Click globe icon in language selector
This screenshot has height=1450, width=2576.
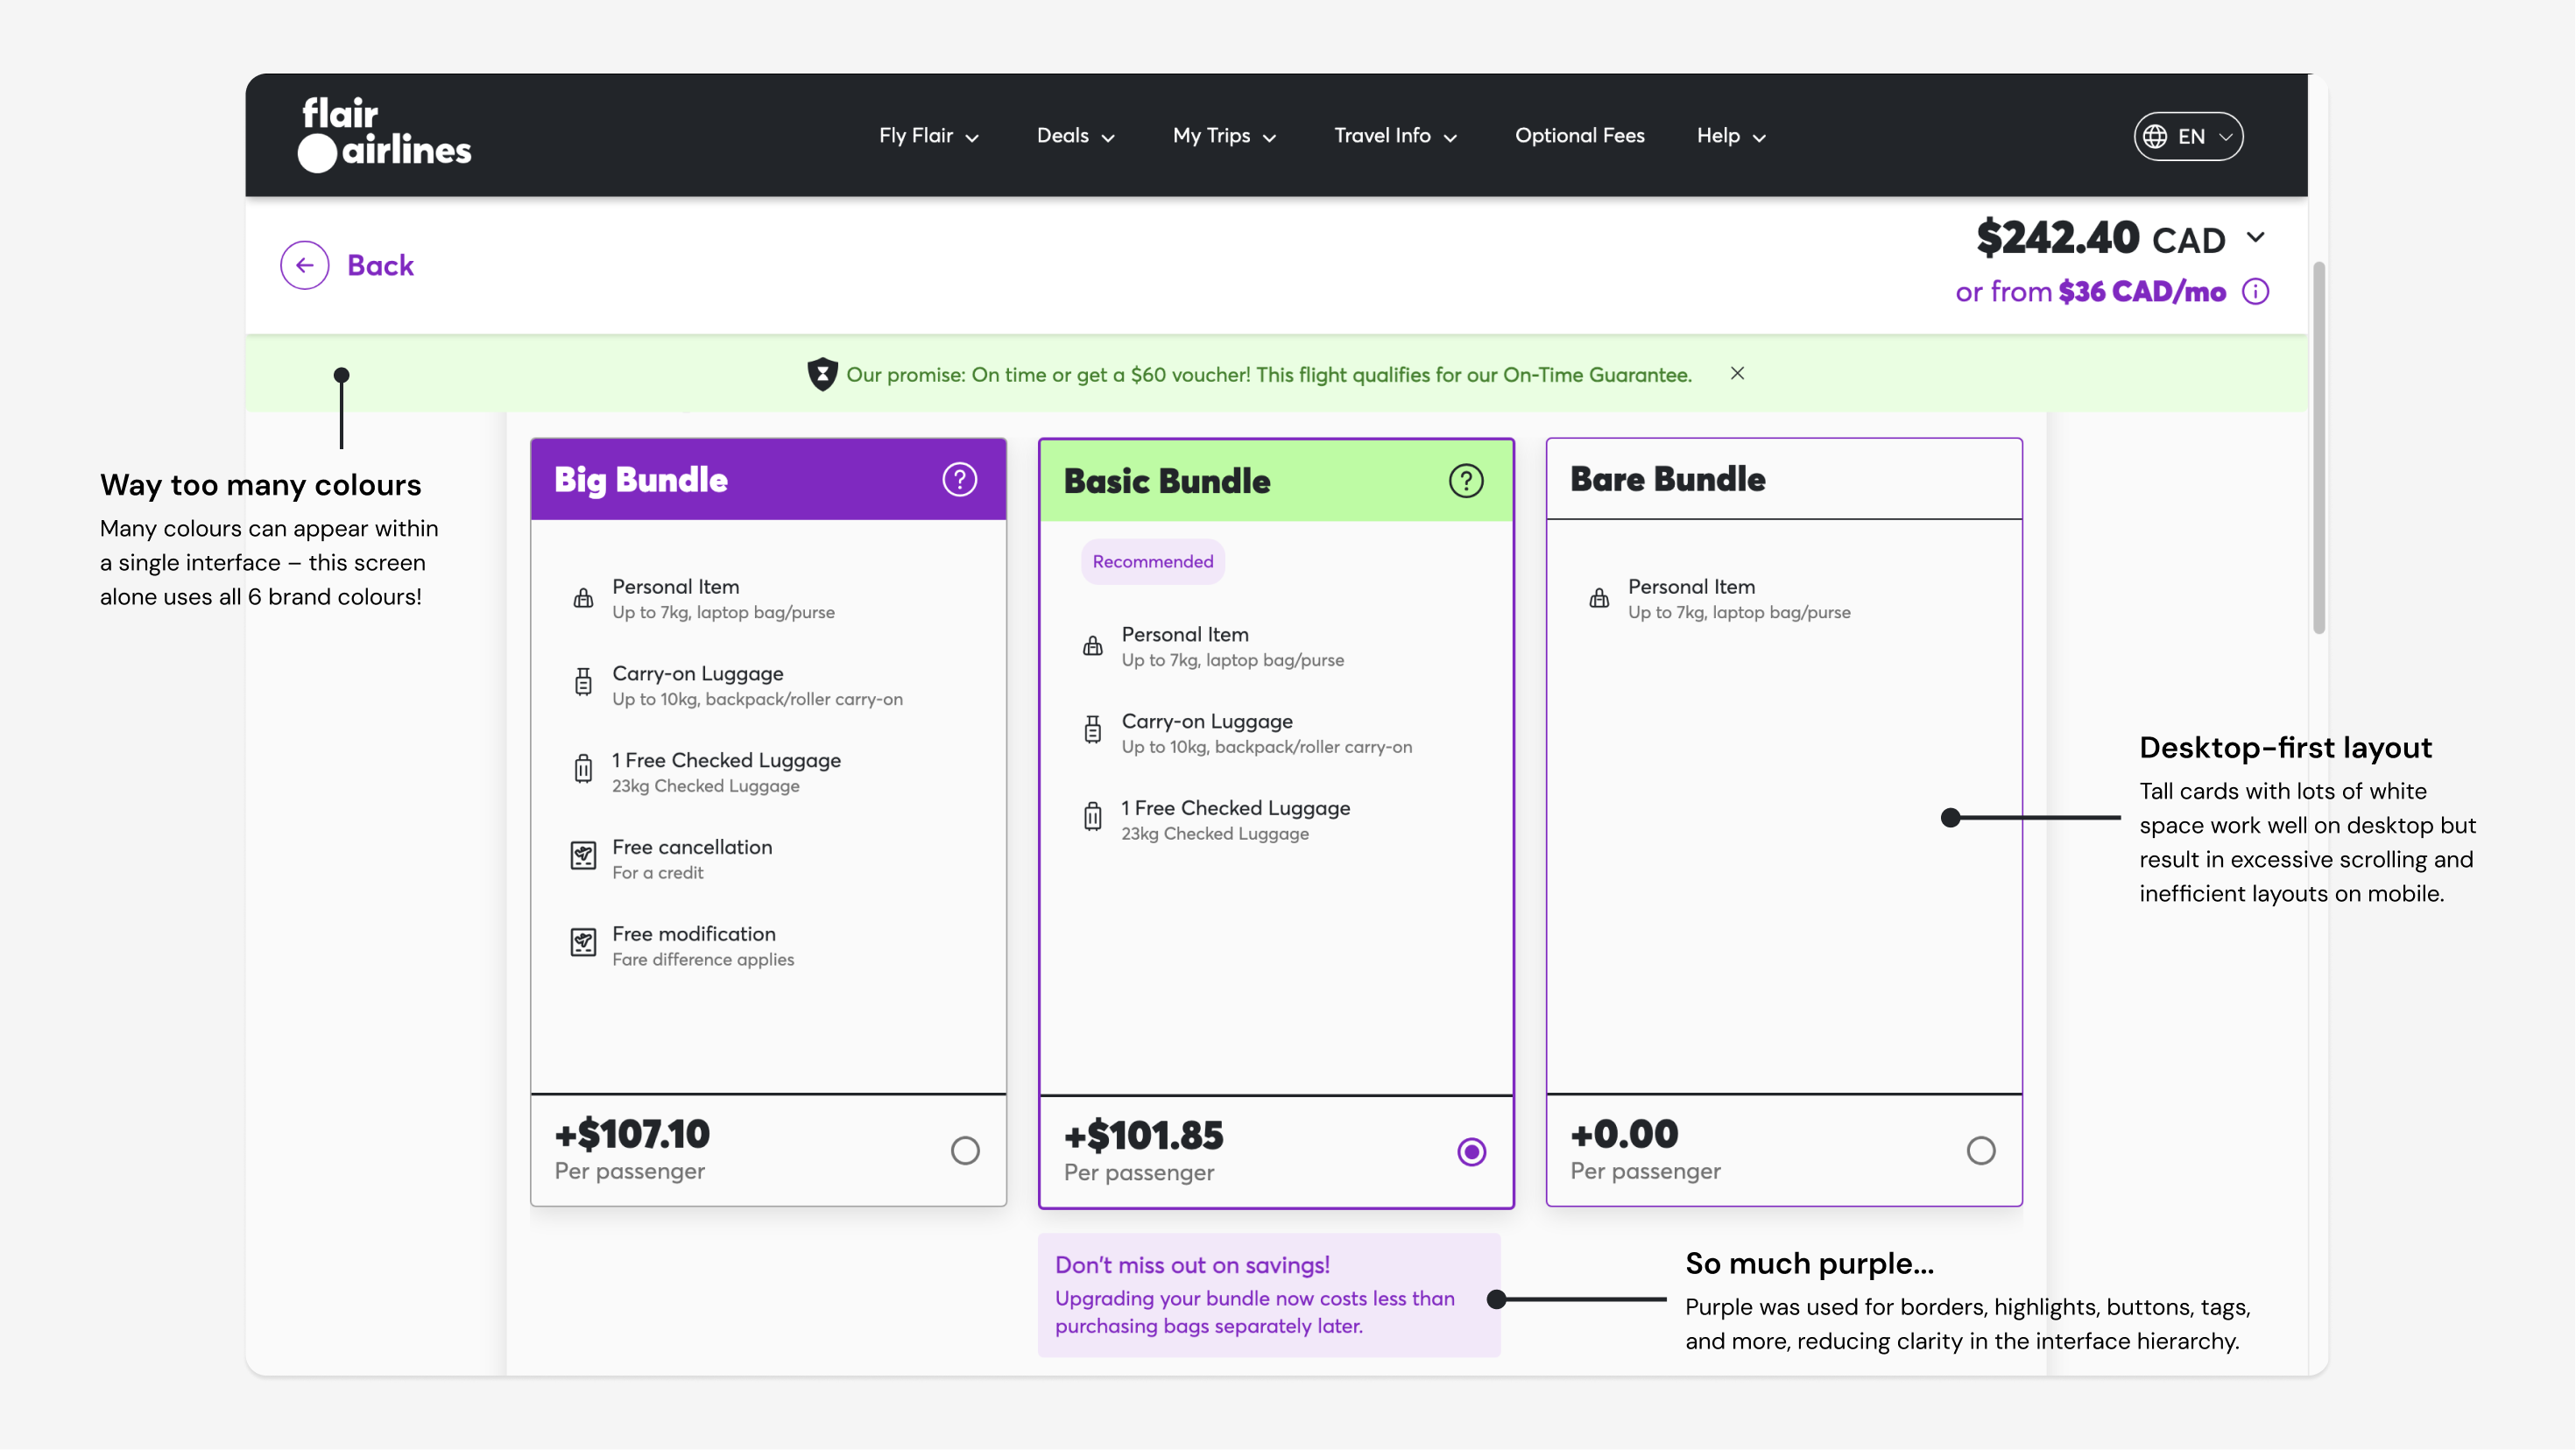click(2155, 136)
